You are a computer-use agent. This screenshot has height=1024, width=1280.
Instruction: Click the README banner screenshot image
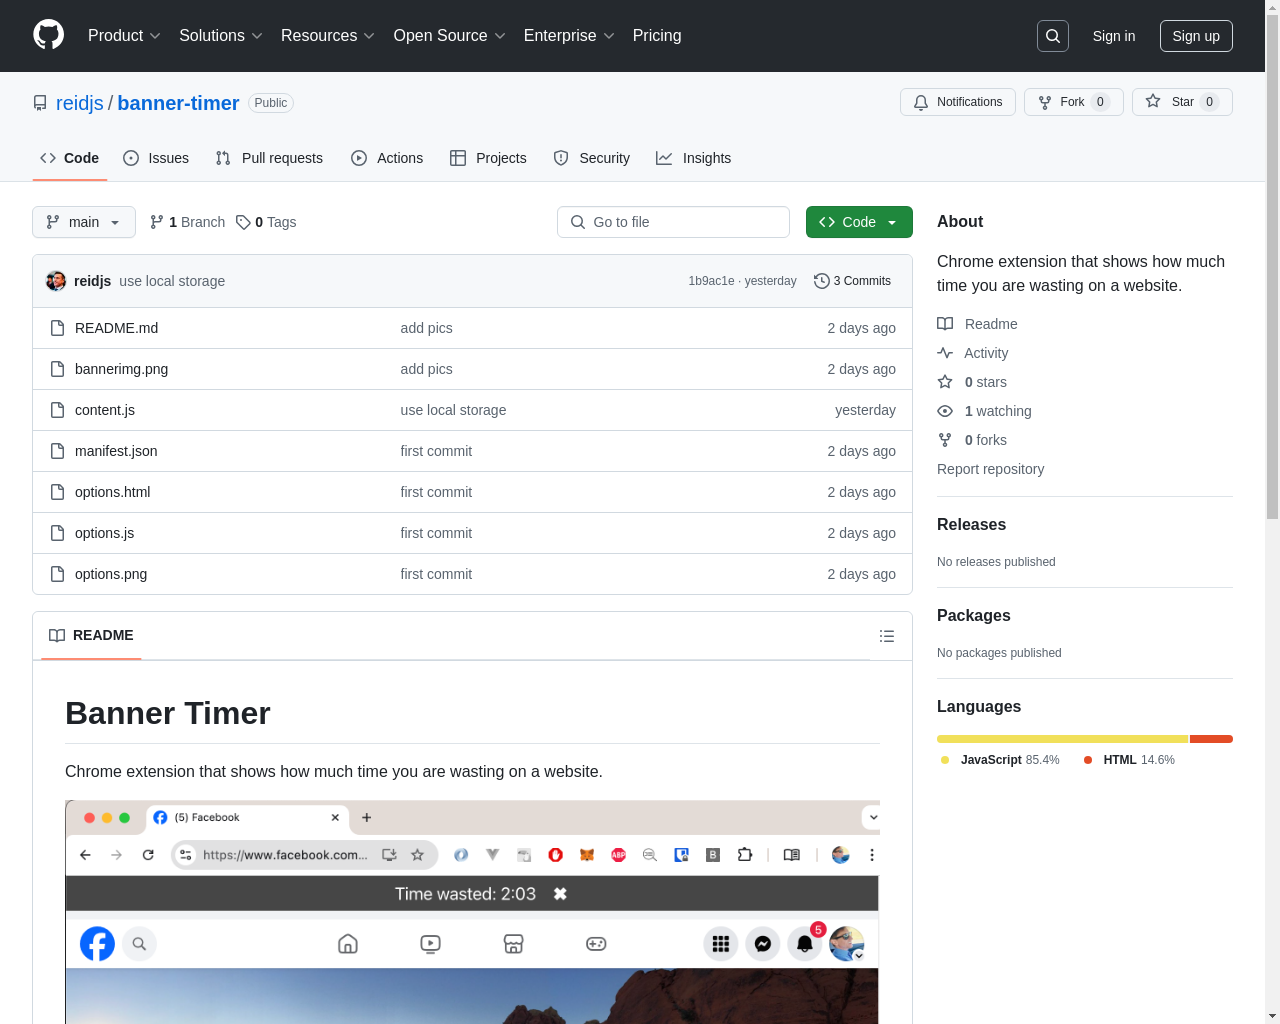tap(472, 911)
